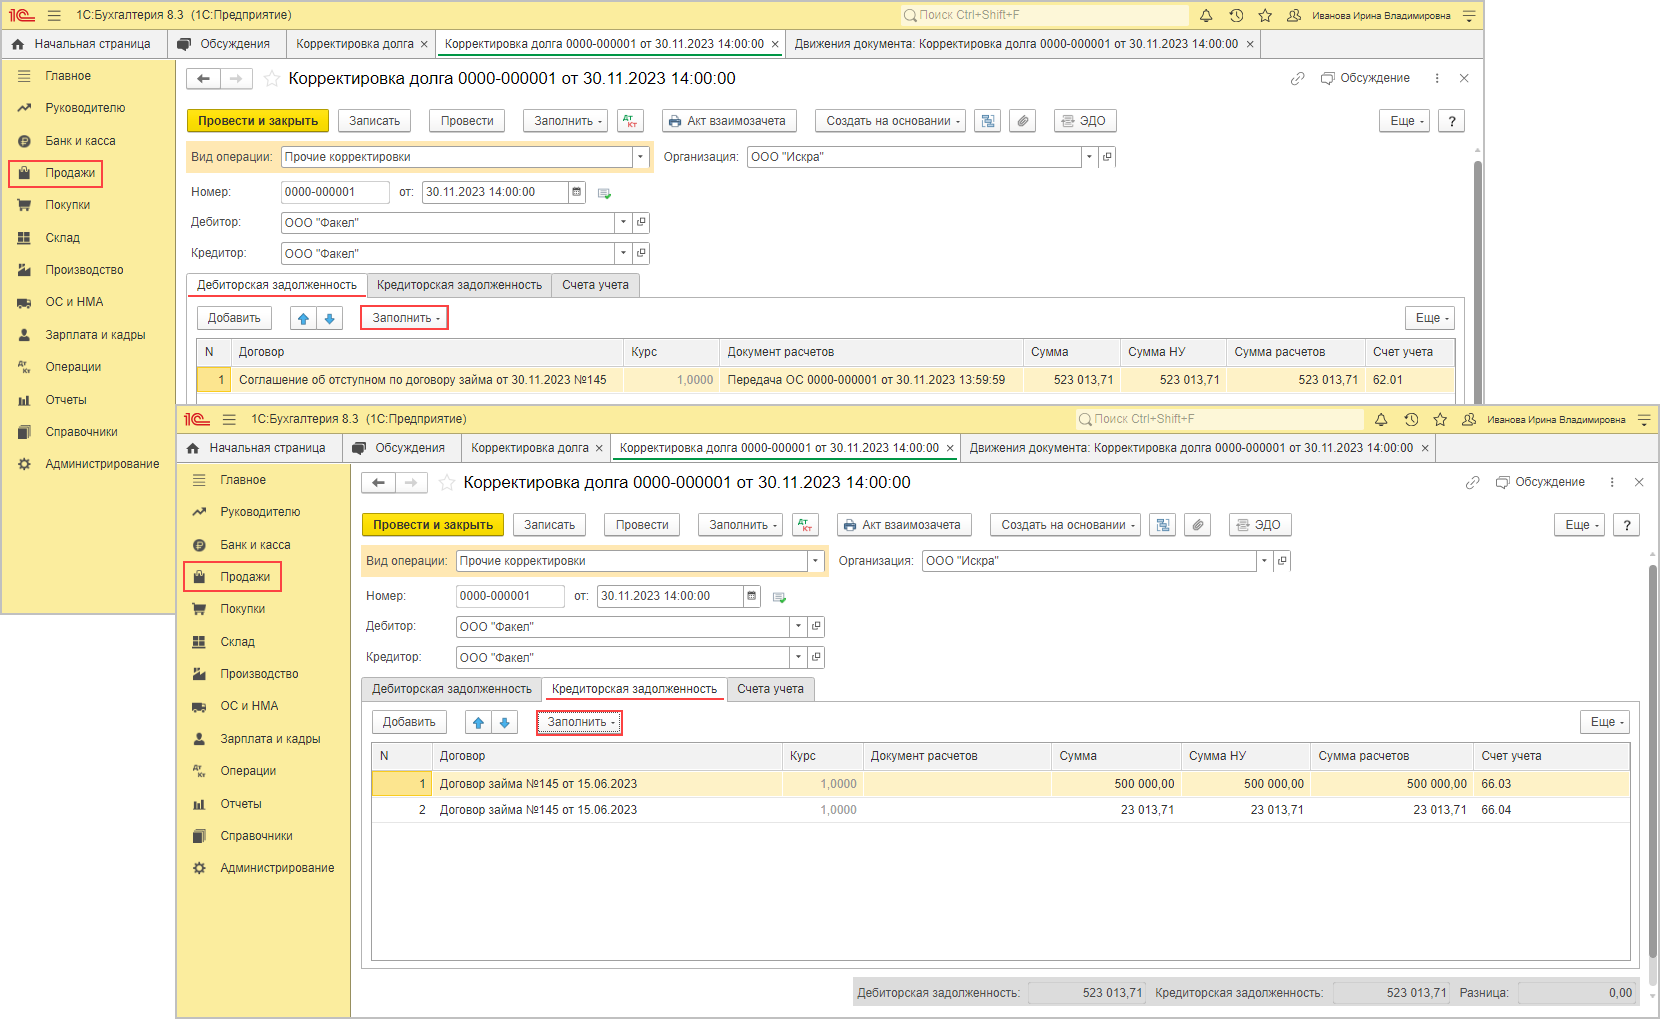Open sections menu icon in front window title bar
1660x1019 pixels.
[x=229, y=420]
